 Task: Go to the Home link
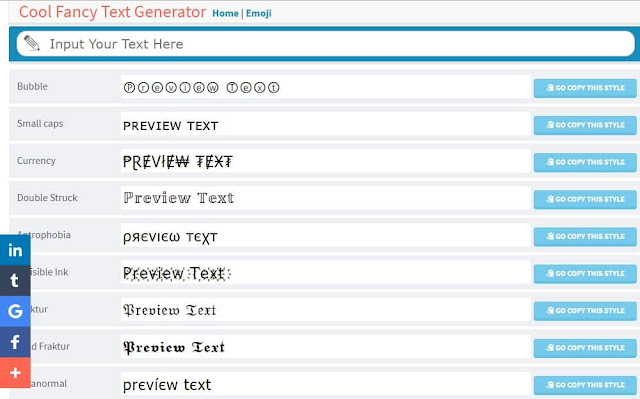225,13
